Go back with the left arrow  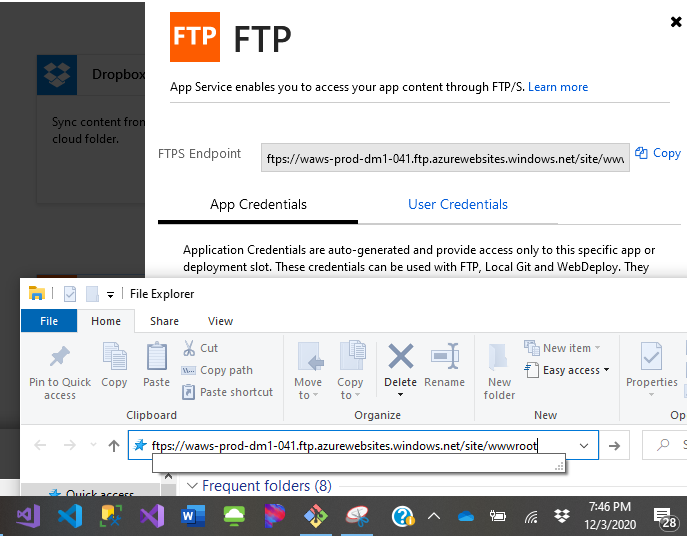[40, 445]
